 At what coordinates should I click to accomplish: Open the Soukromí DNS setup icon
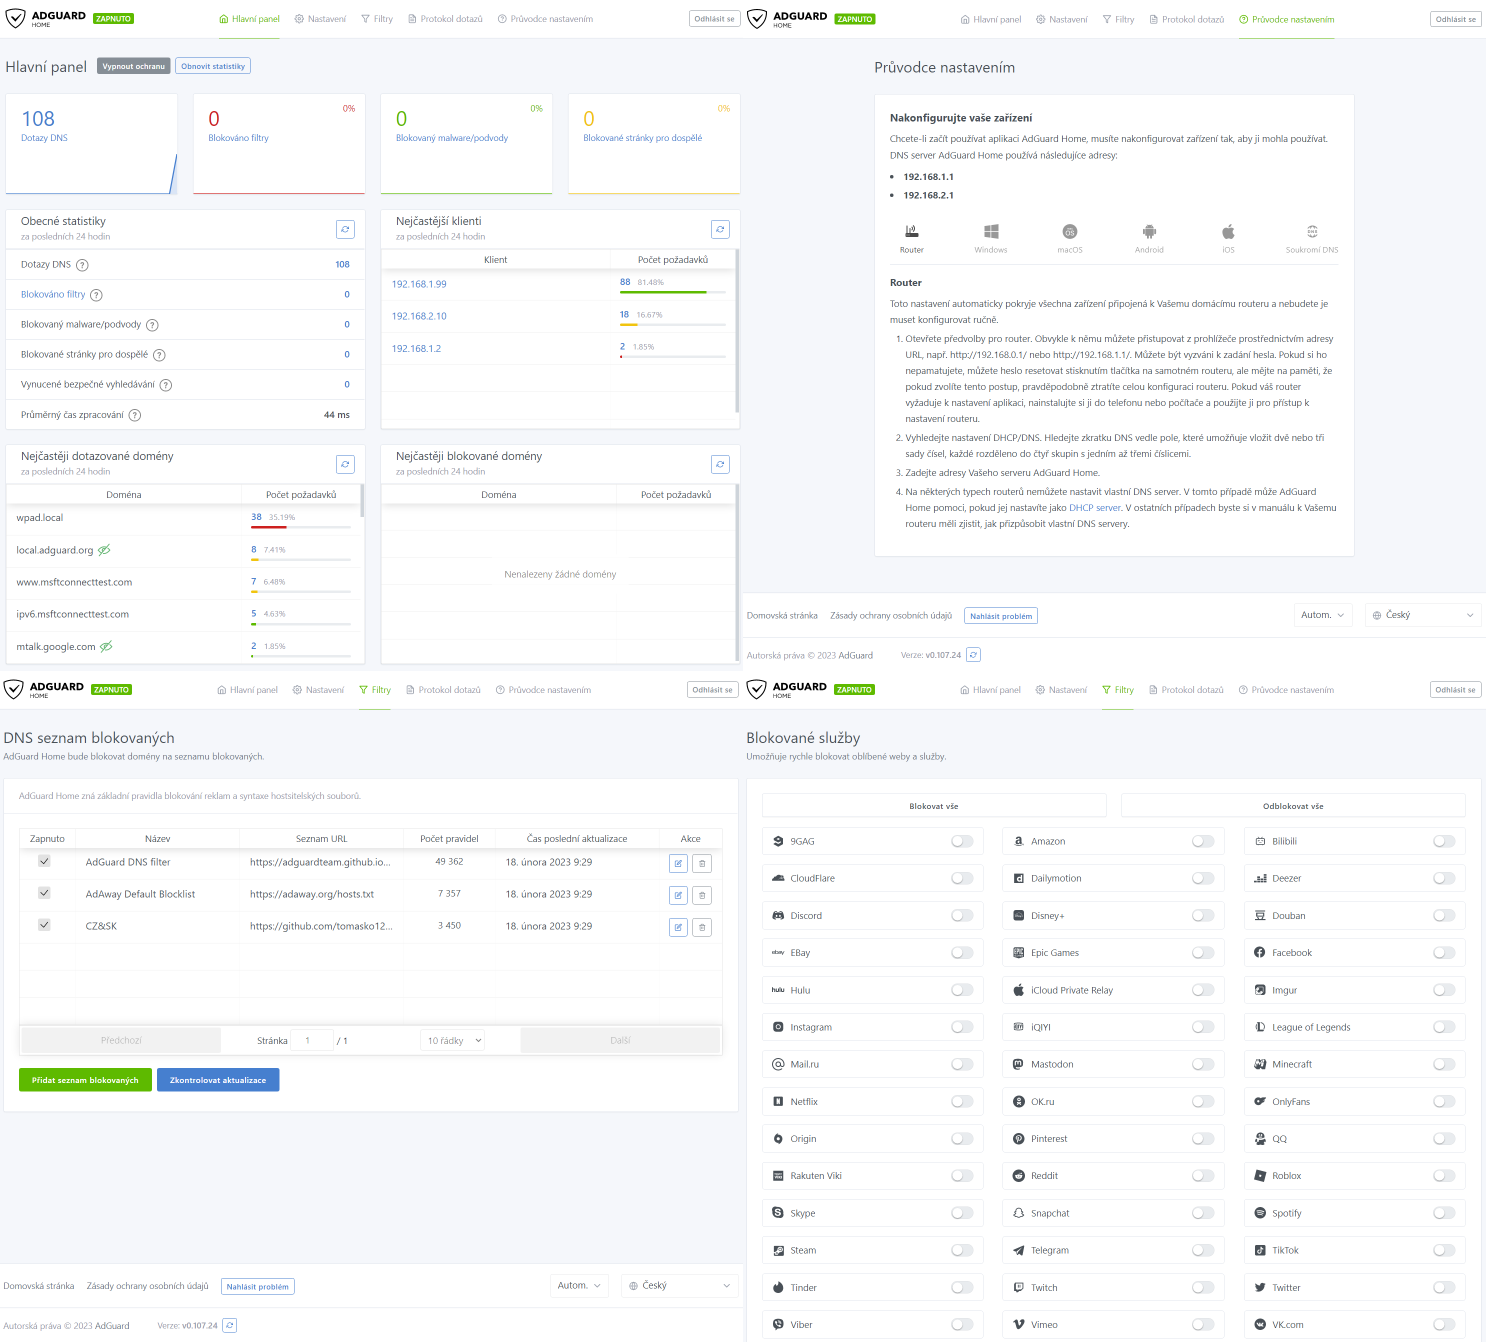click(x=1312, y=238)
